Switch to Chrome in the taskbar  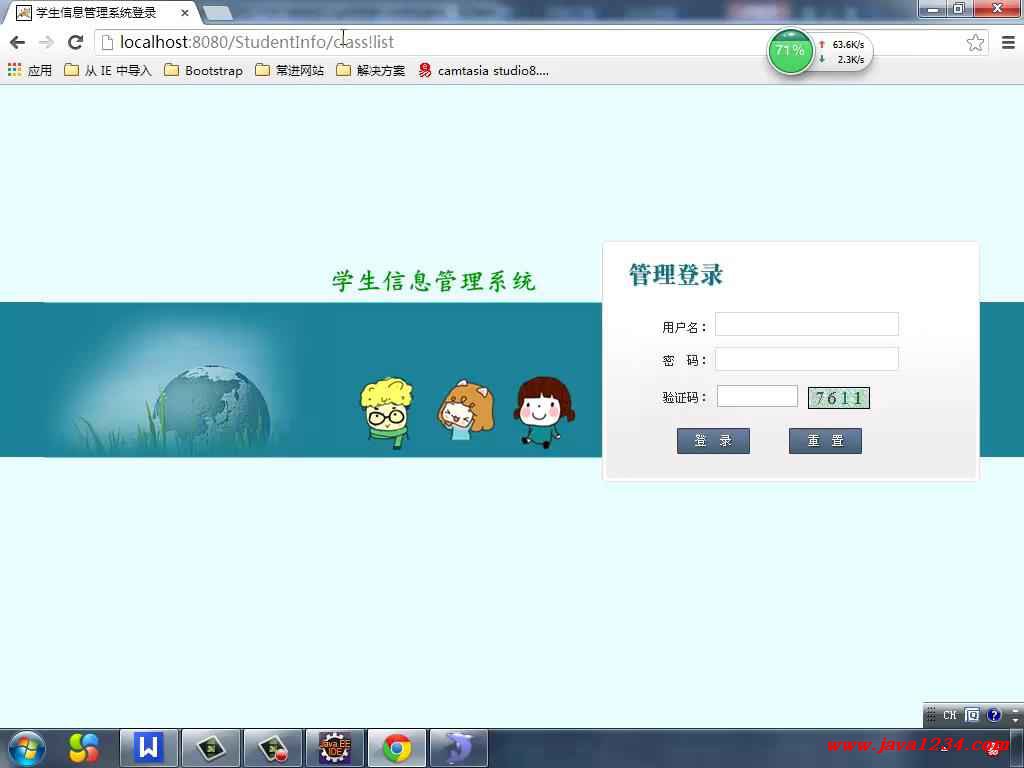click(x=397, y=748)
